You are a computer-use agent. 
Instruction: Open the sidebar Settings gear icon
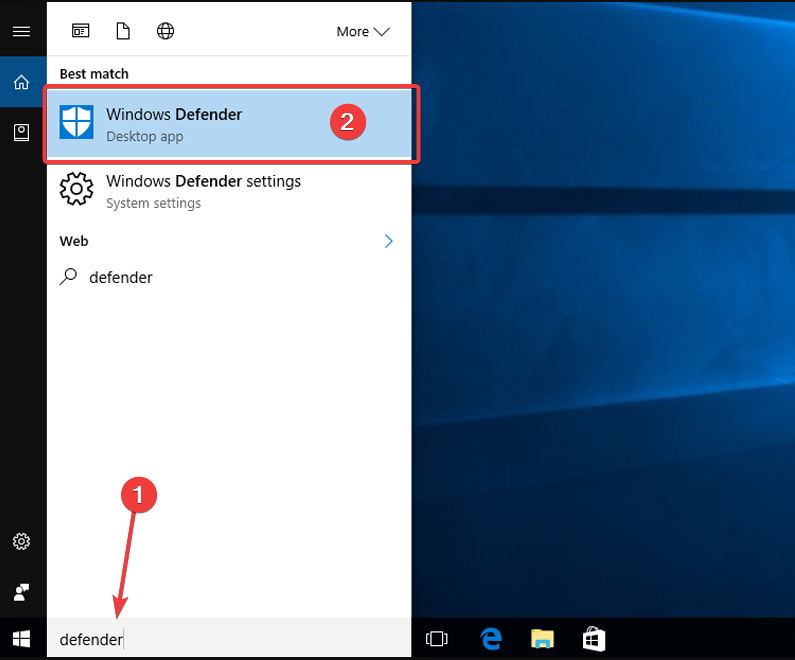tap(21, 541)
